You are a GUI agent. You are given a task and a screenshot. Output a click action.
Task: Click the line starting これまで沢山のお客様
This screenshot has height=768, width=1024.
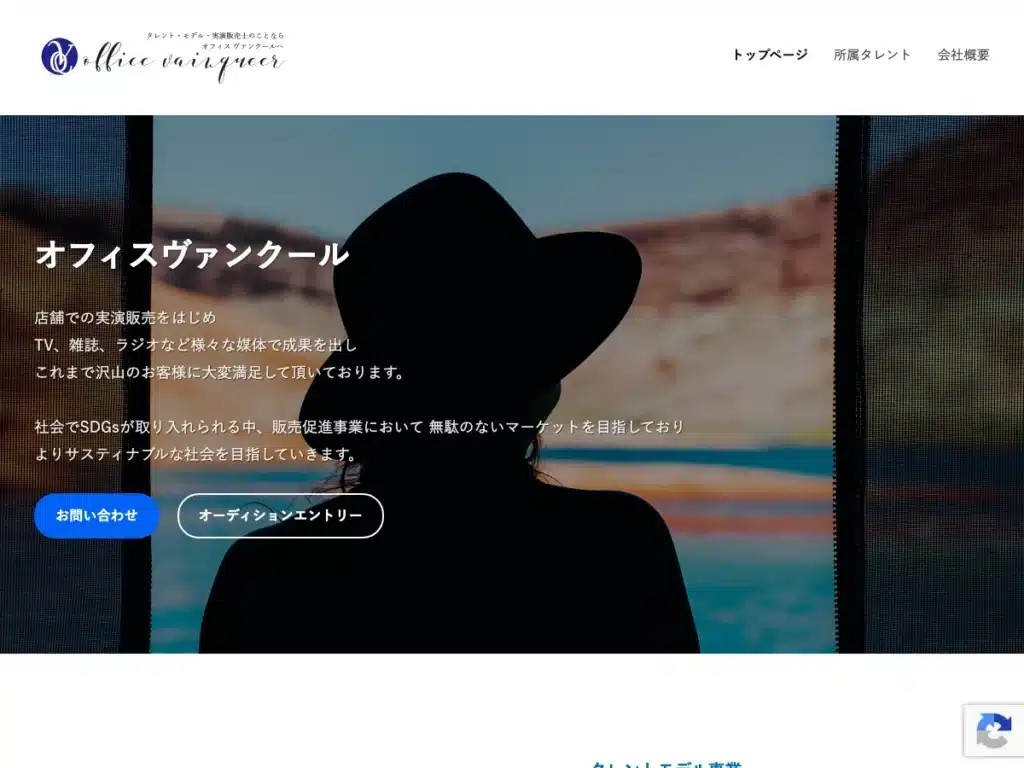pyautogui.click(x=219, y=372)
